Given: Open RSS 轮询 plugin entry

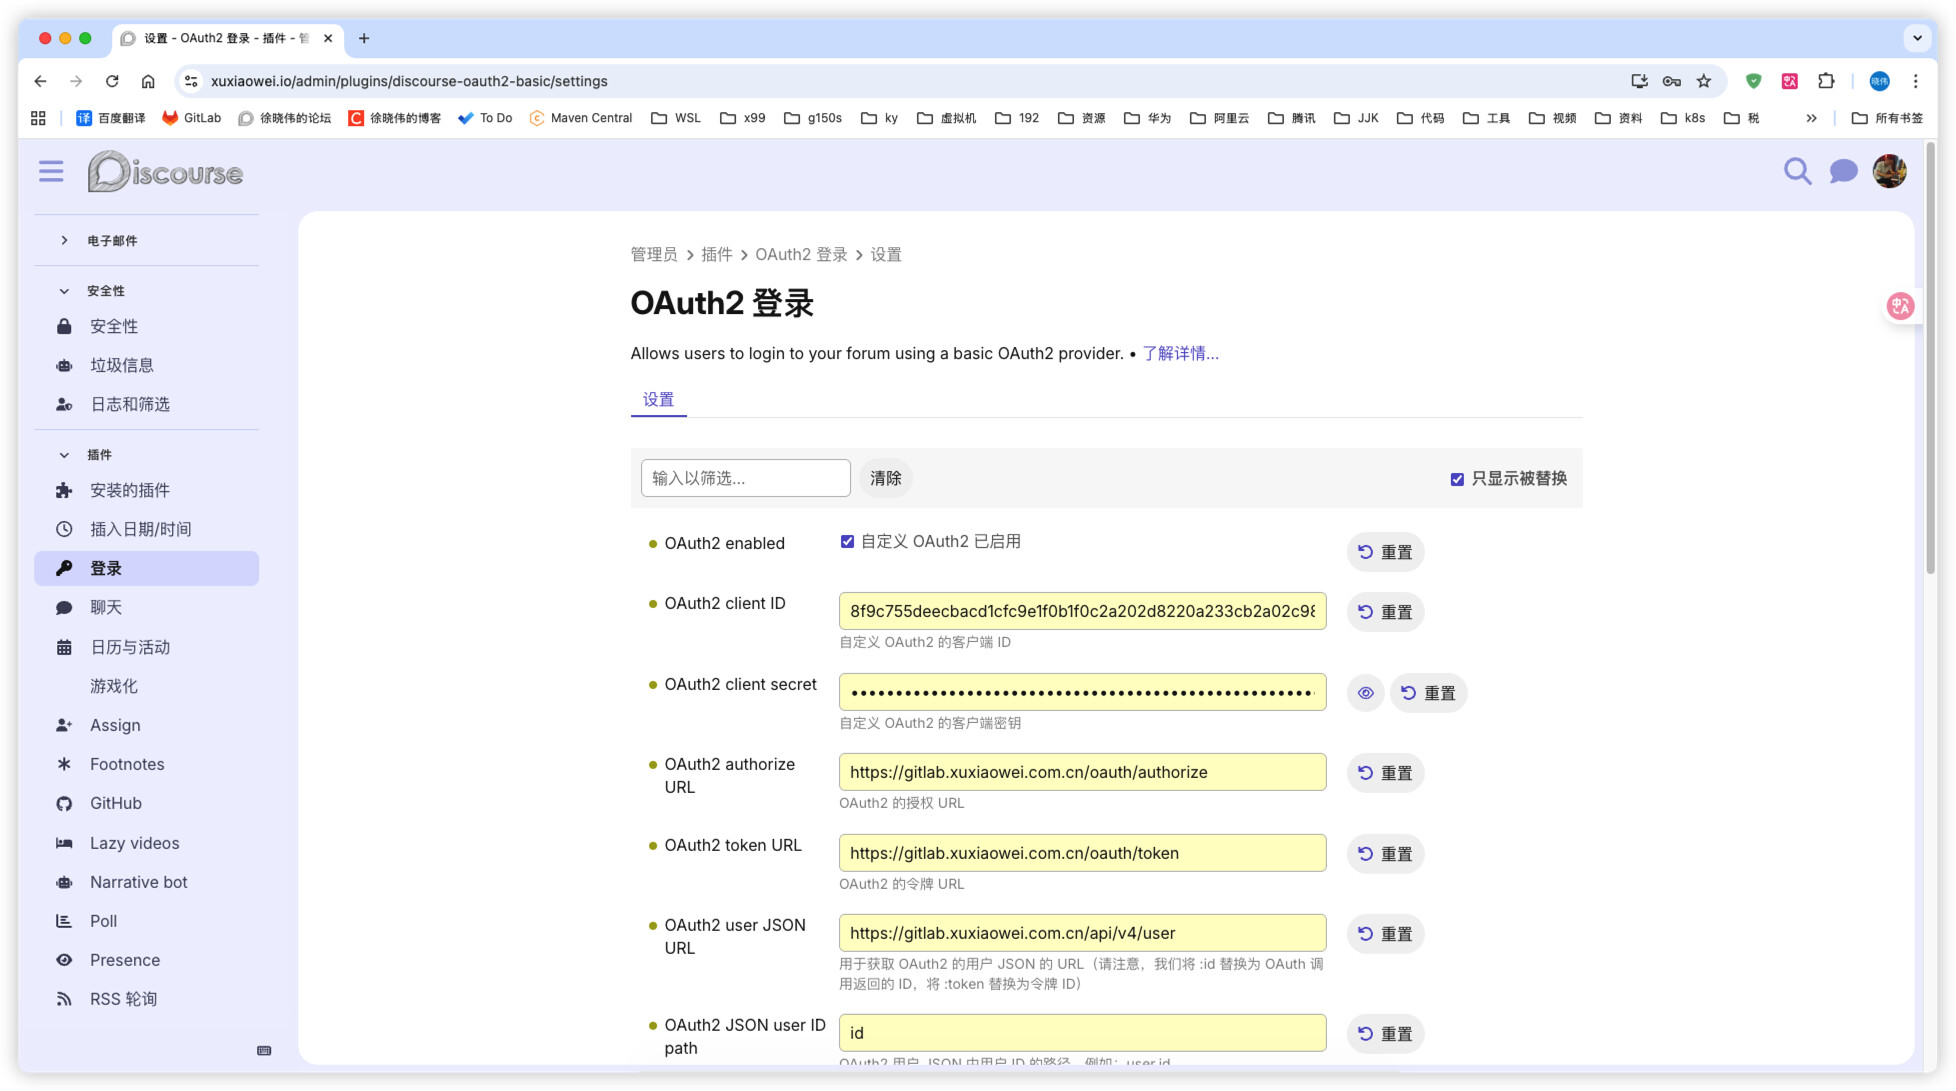Looking at the screenshot, I should (x=123, y=999).
